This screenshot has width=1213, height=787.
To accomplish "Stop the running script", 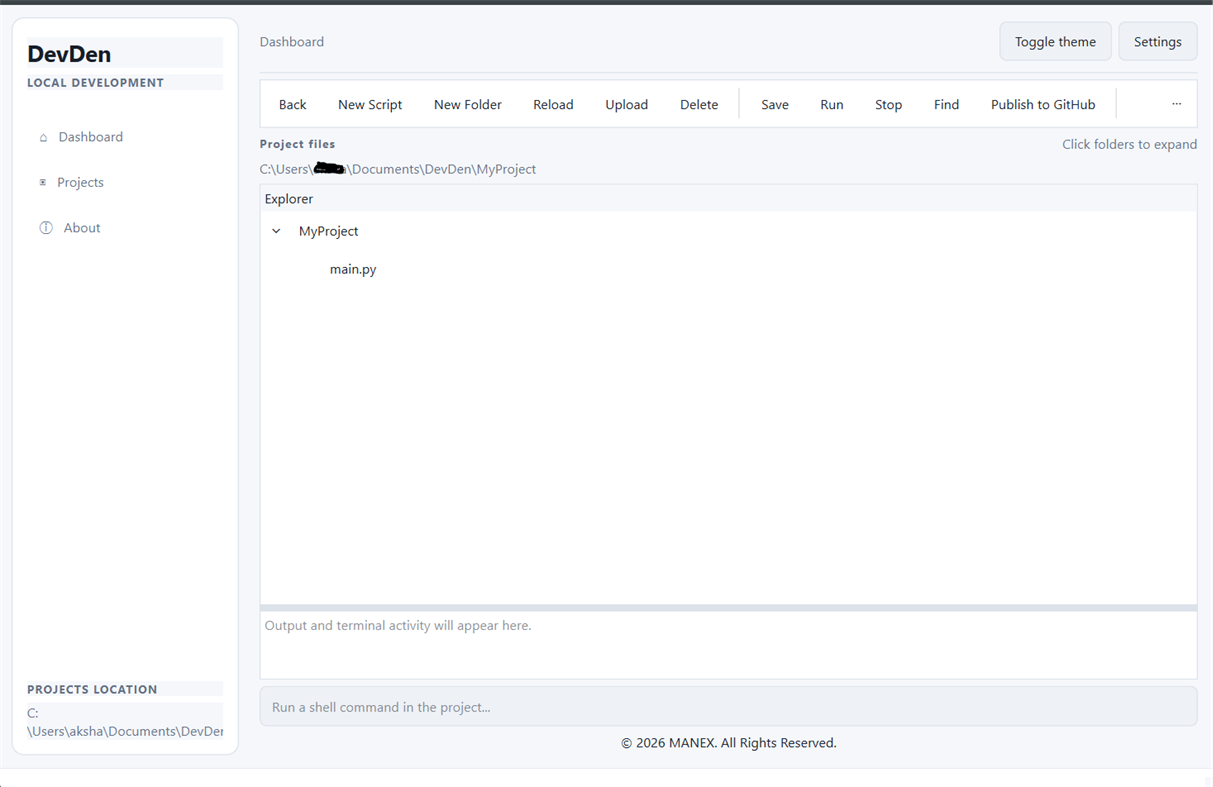I will click(x=889, y=104).
